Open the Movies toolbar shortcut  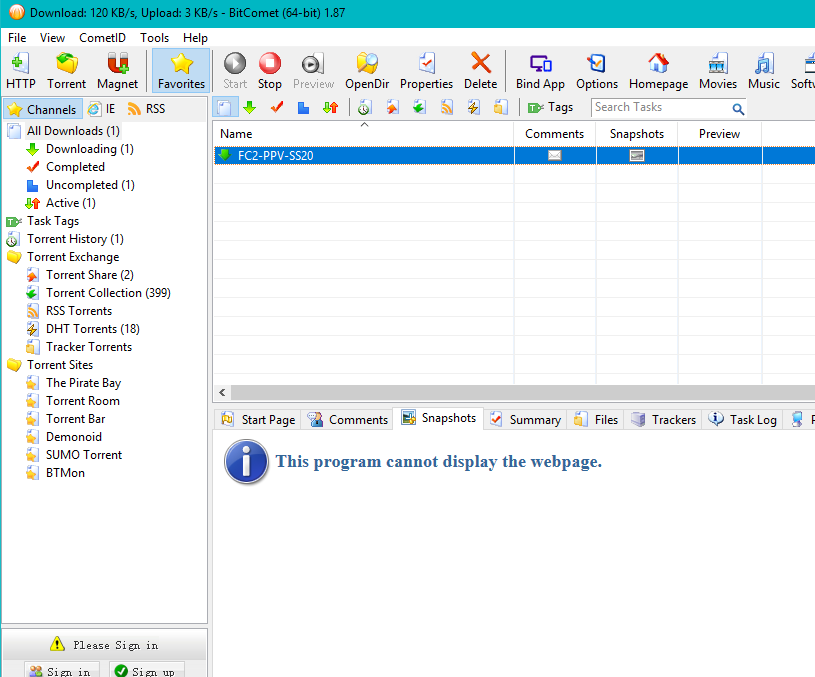tap(718, 71)
